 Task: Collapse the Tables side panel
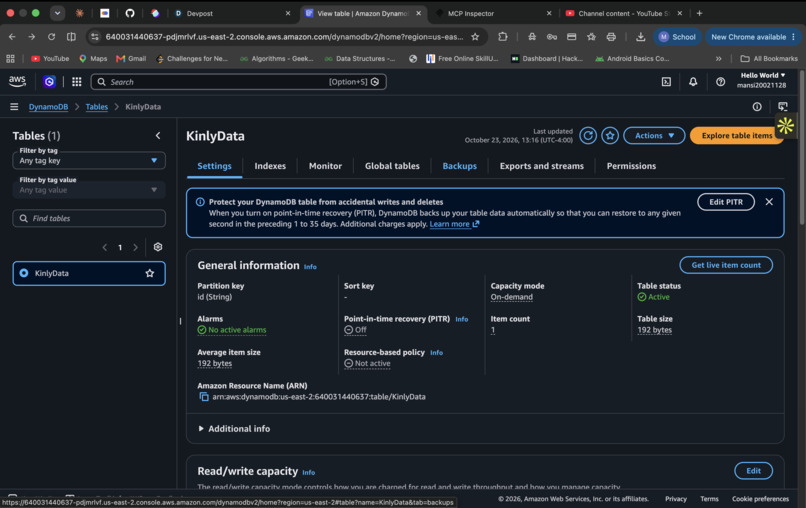pyautogui.click(x=158, y=136)
